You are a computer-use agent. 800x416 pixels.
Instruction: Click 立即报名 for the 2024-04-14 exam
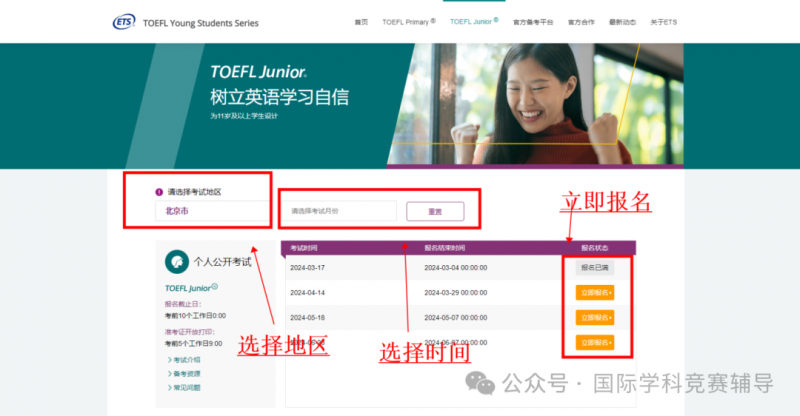coord(595,292)
